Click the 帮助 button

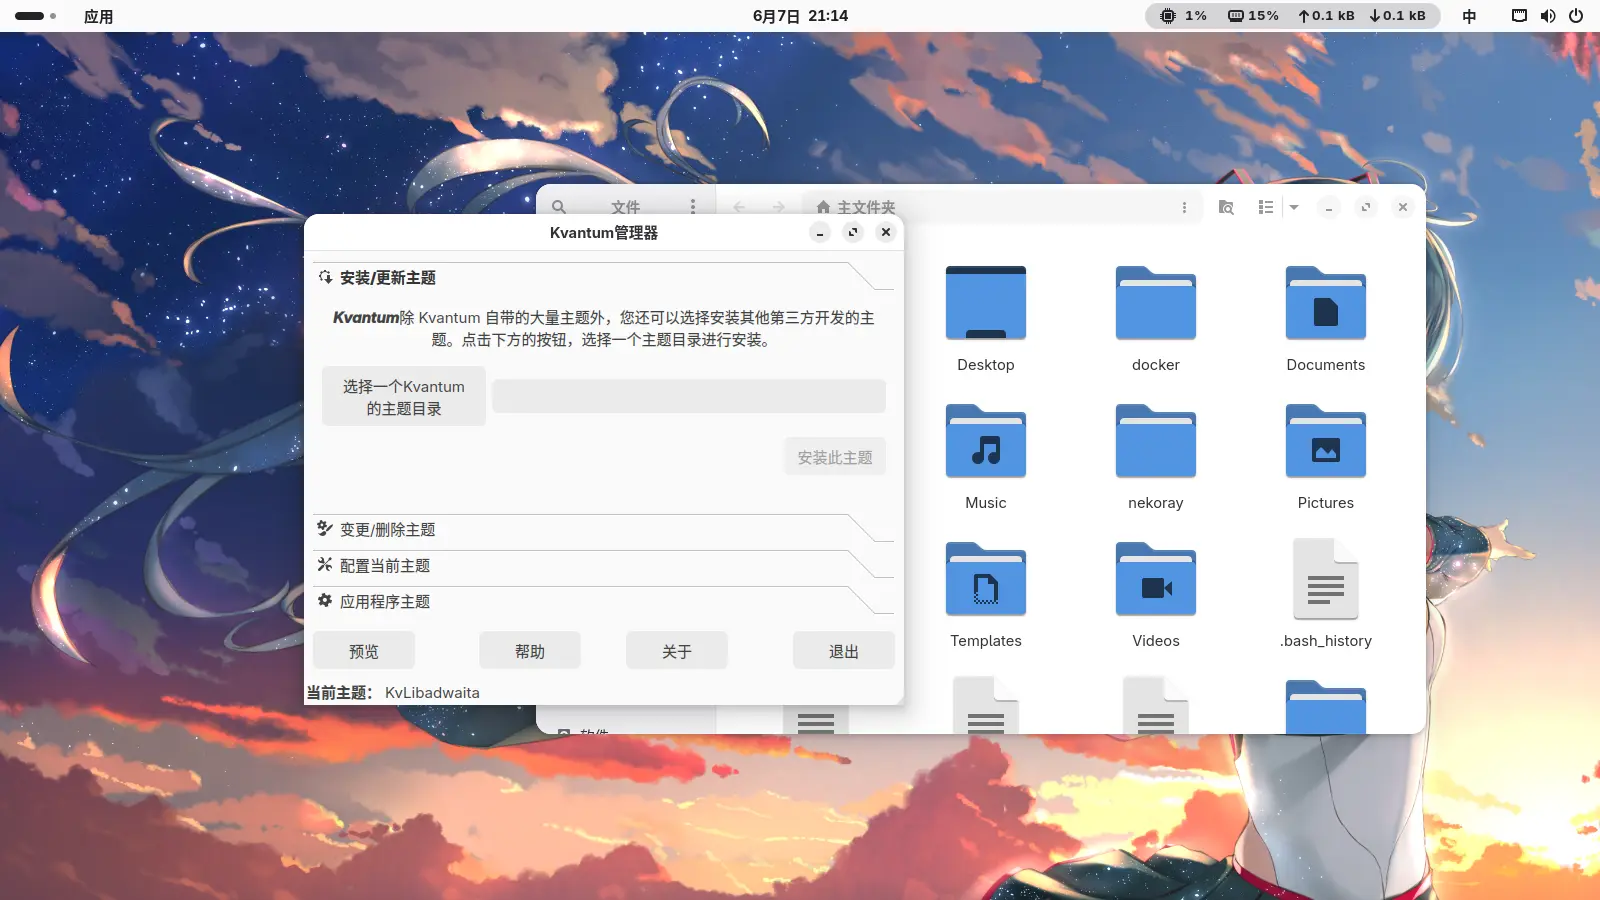(x=530, y=651)
